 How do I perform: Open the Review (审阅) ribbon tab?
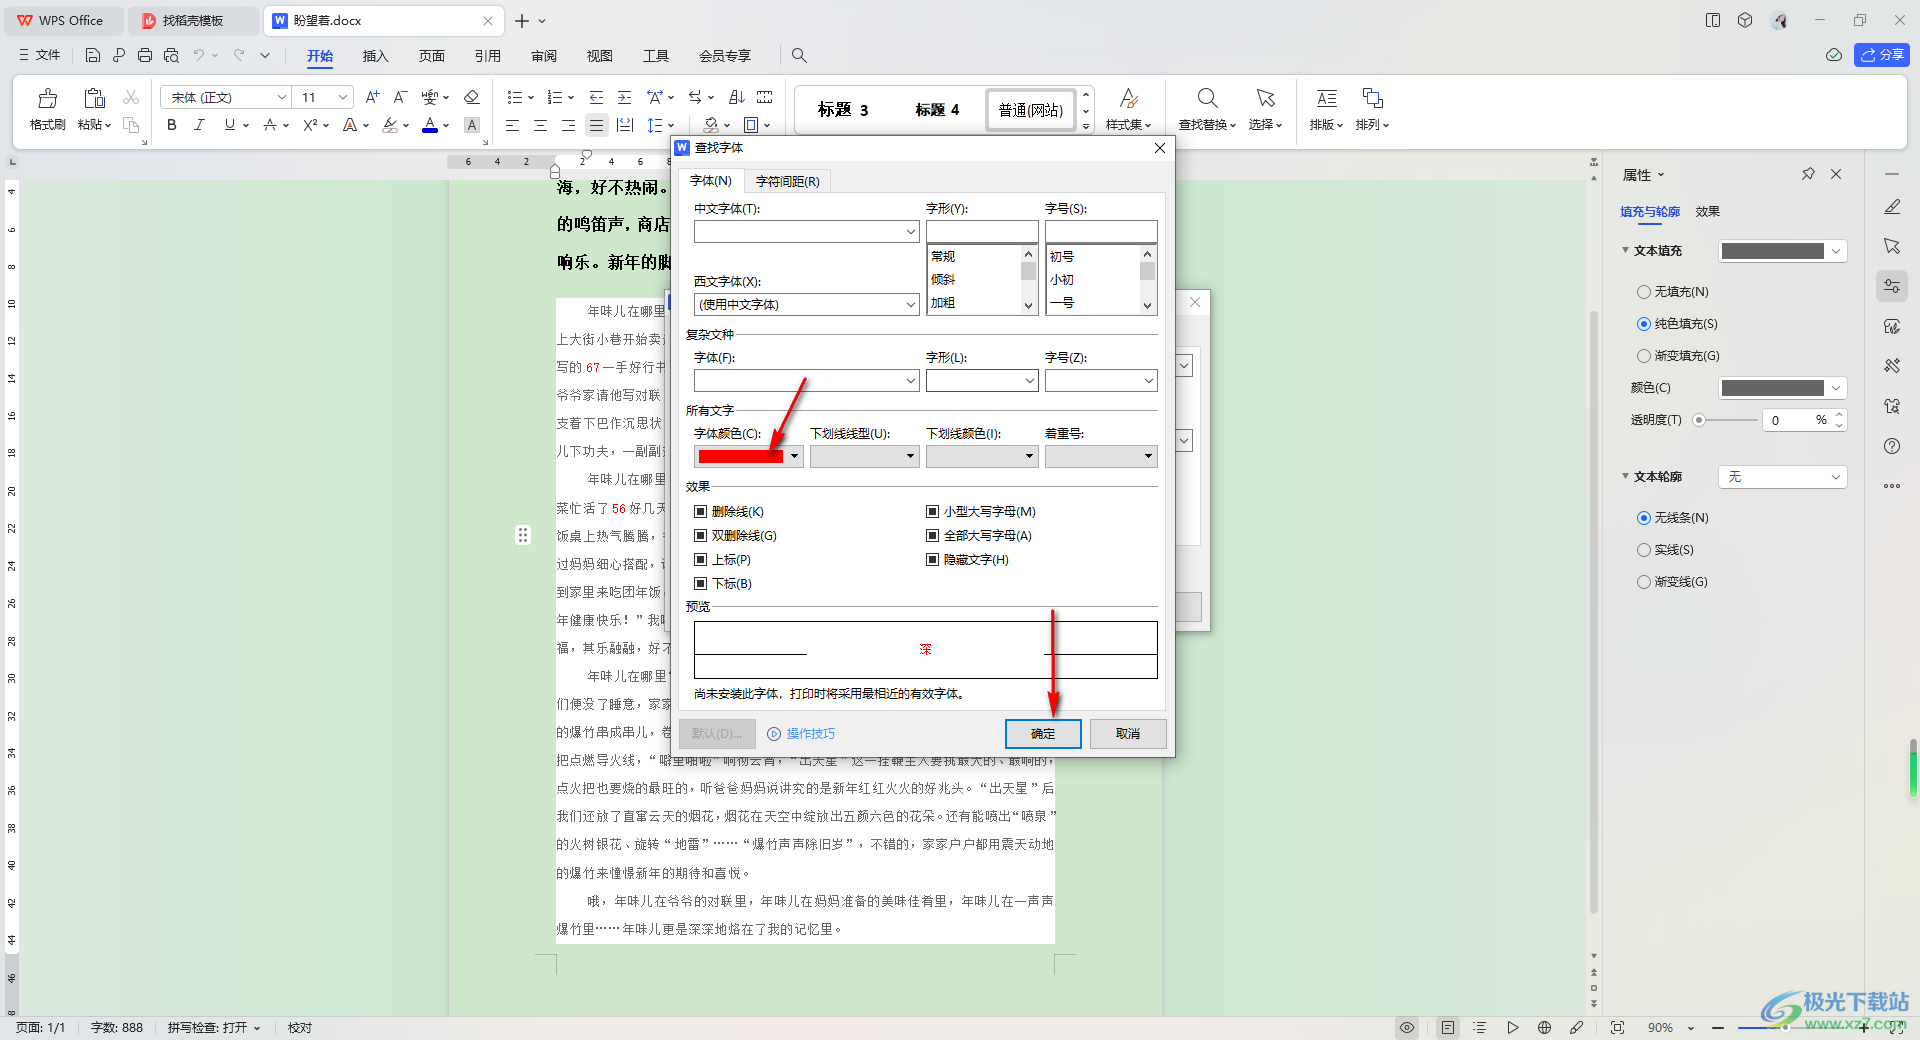coord(544,56)
